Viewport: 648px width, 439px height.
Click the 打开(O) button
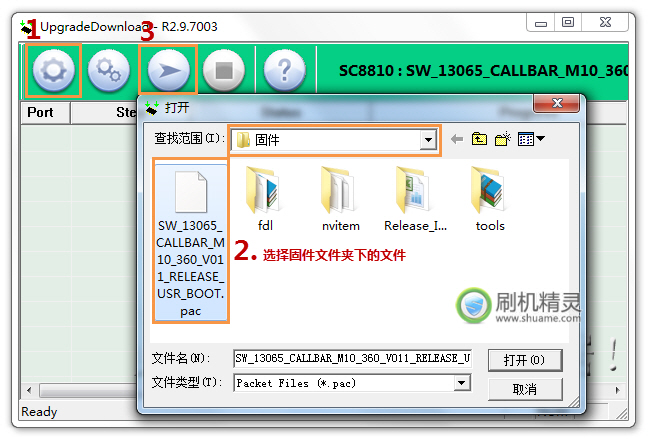525,360
